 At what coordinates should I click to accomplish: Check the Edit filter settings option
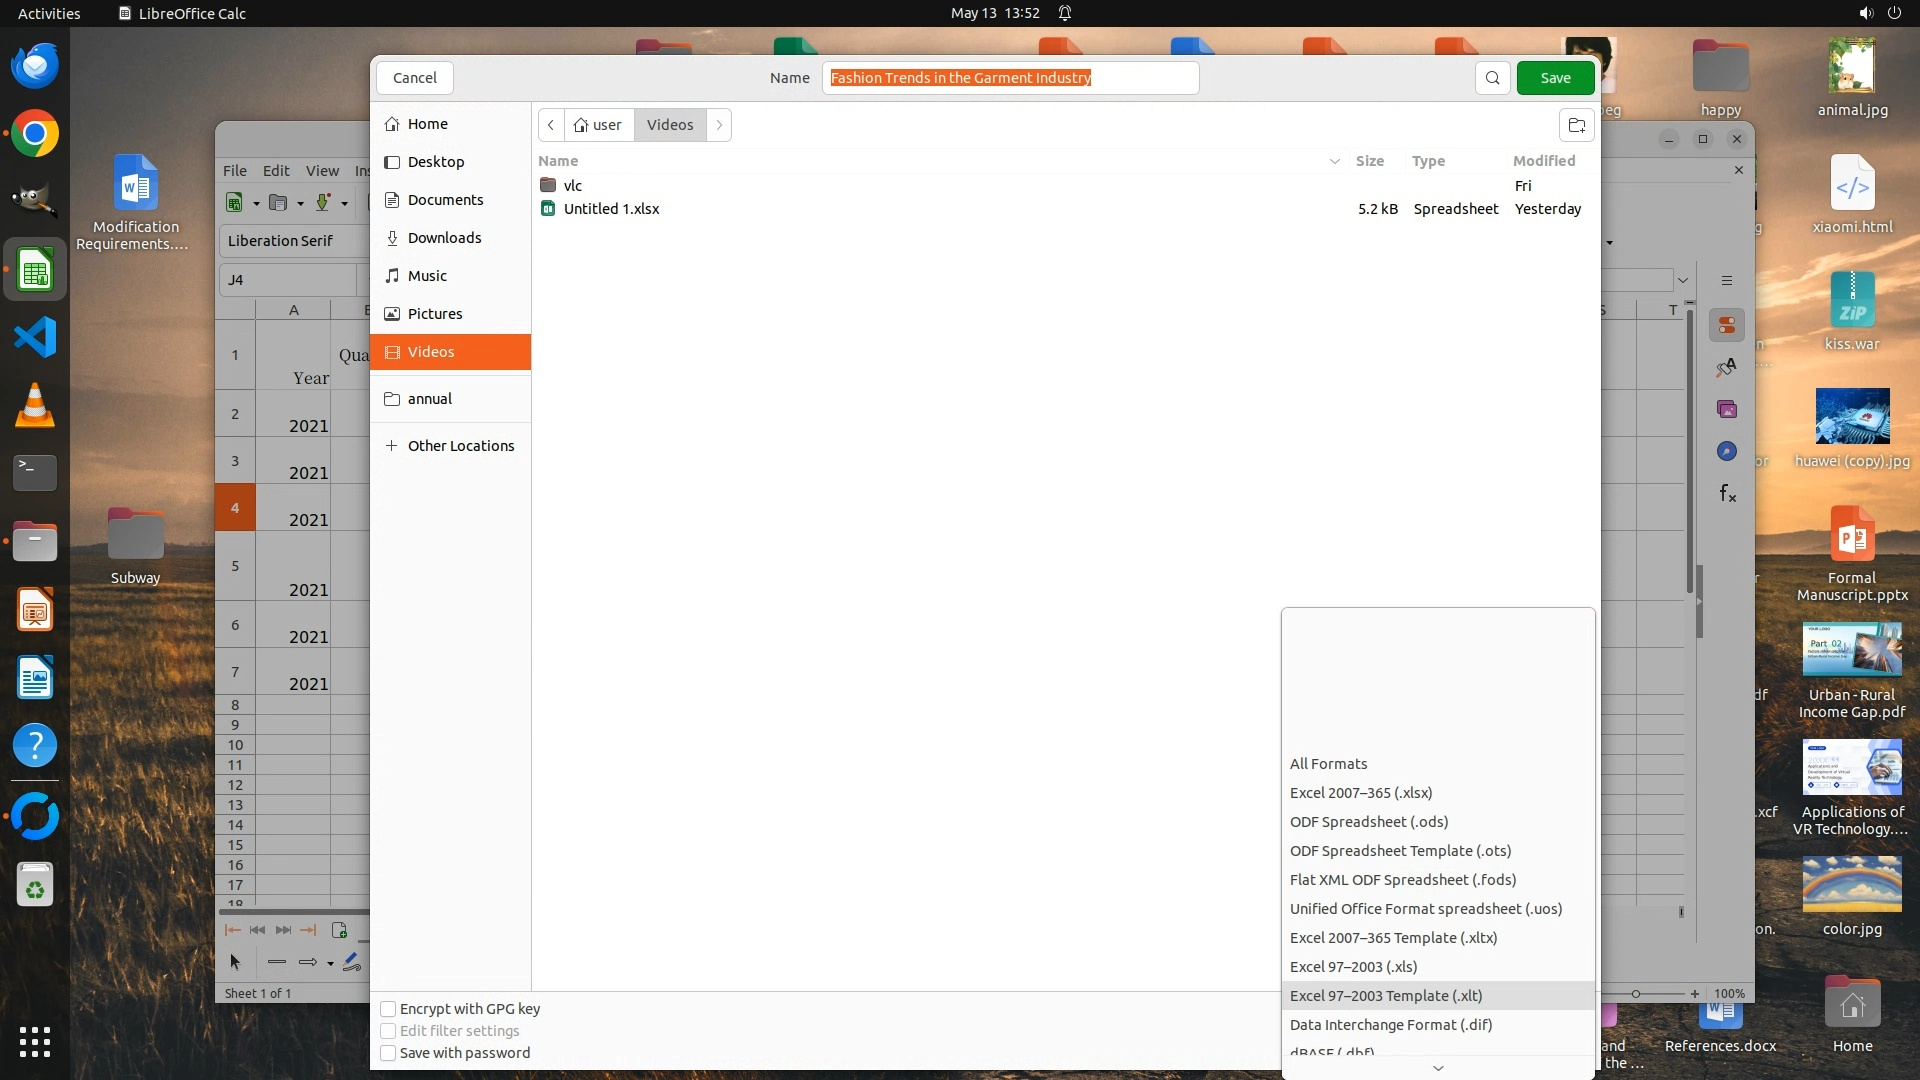click(388, 1031)
